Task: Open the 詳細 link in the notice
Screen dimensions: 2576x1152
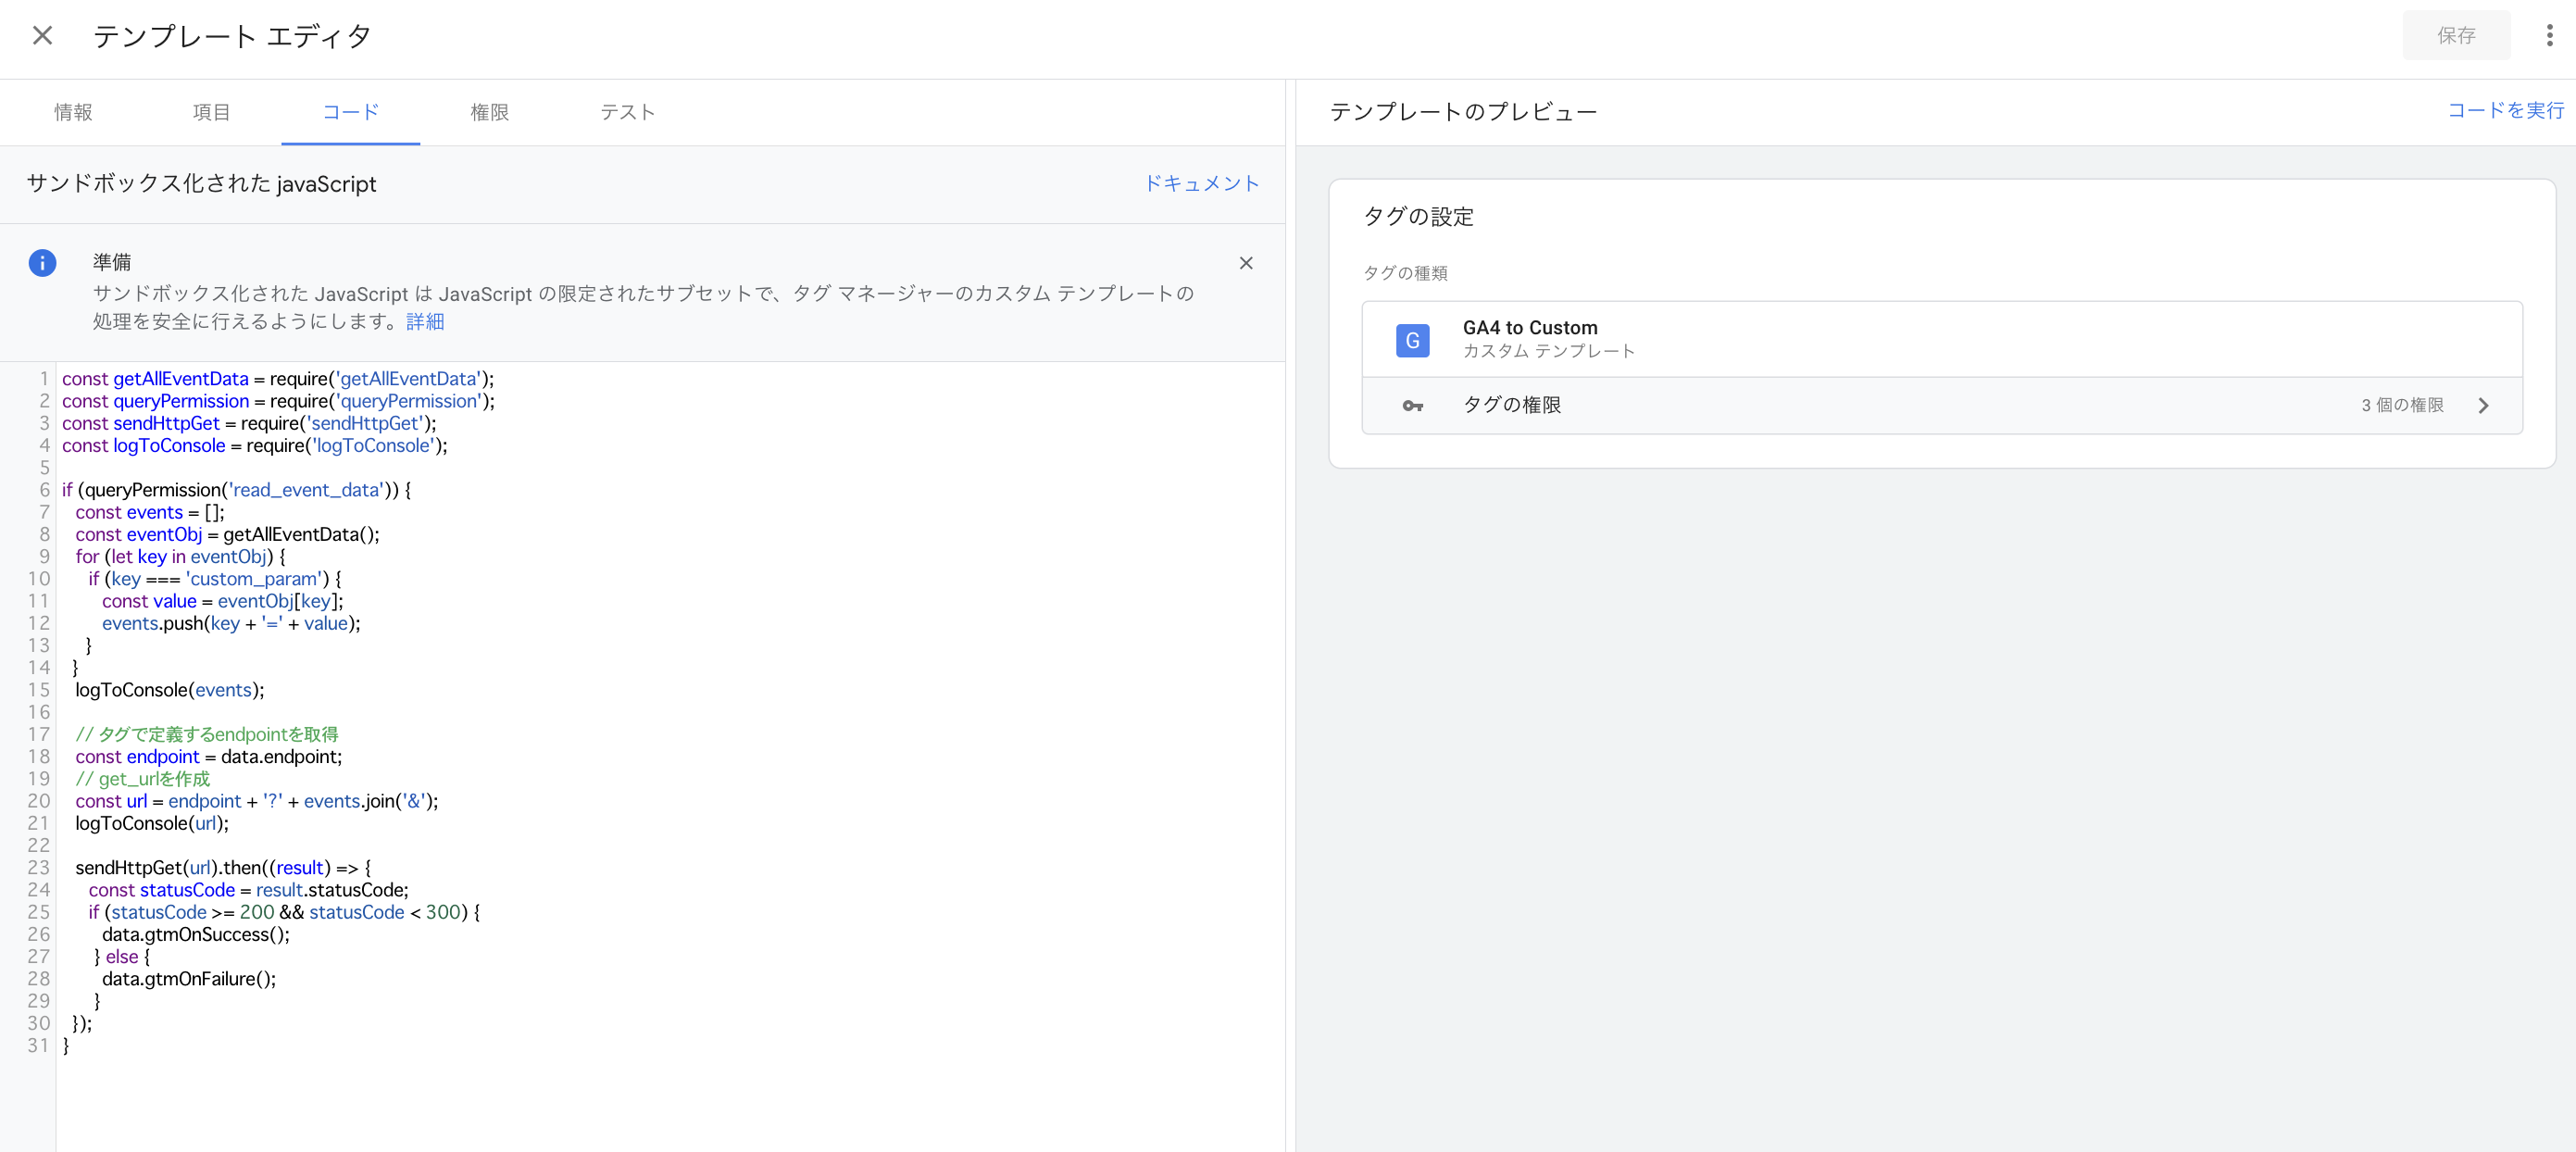Action: (x=424, y=321)
